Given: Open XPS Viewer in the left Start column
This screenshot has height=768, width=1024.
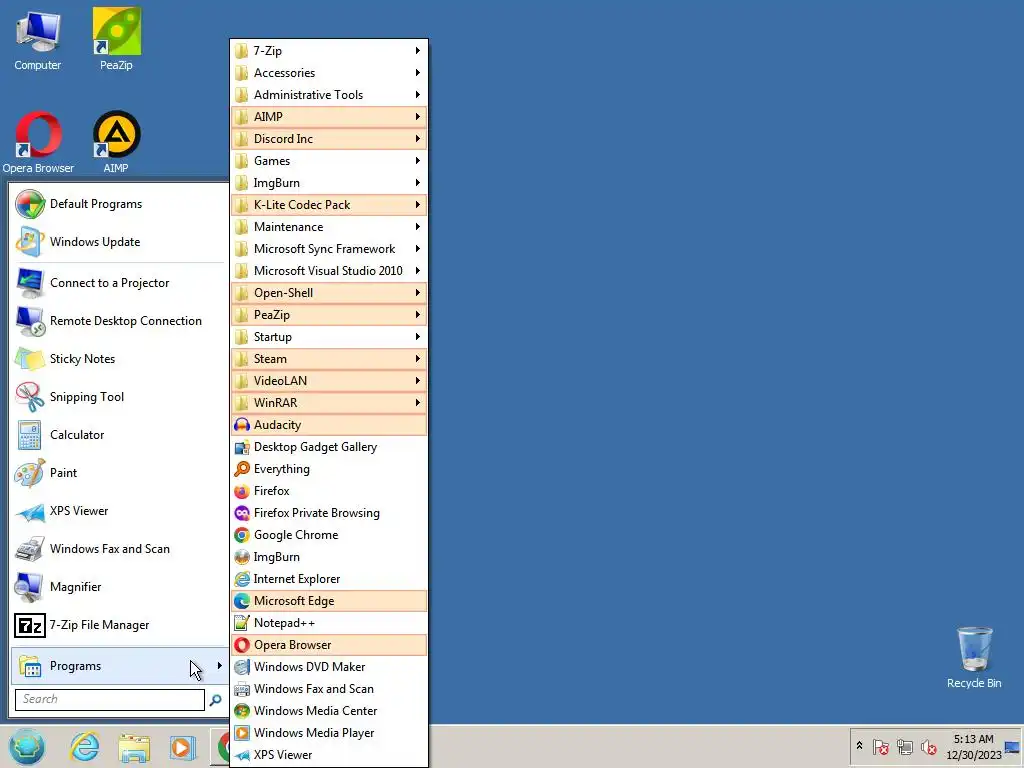Looking at the screenshot, I should point(120,511).
